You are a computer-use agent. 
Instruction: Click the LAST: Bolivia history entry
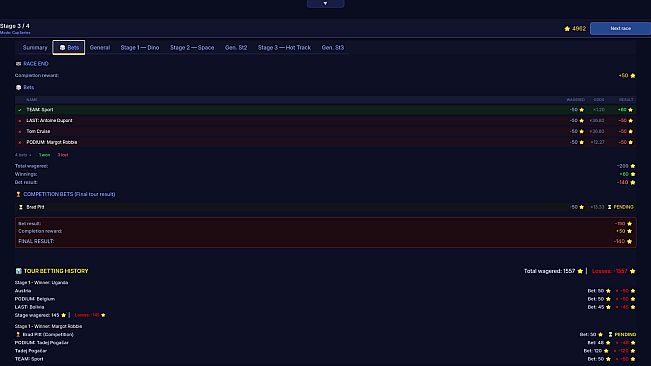point(29,307)
